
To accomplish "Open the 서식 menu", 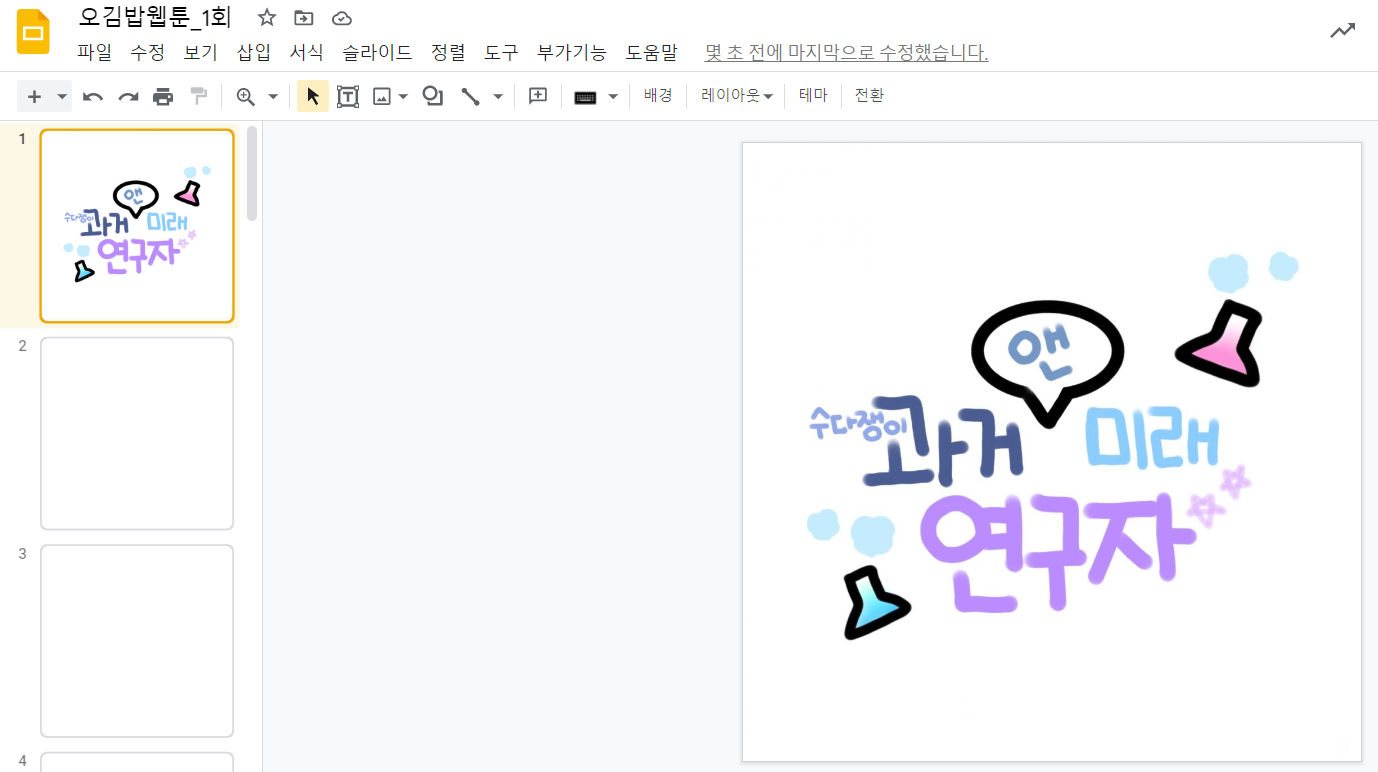I will [306, 52].
